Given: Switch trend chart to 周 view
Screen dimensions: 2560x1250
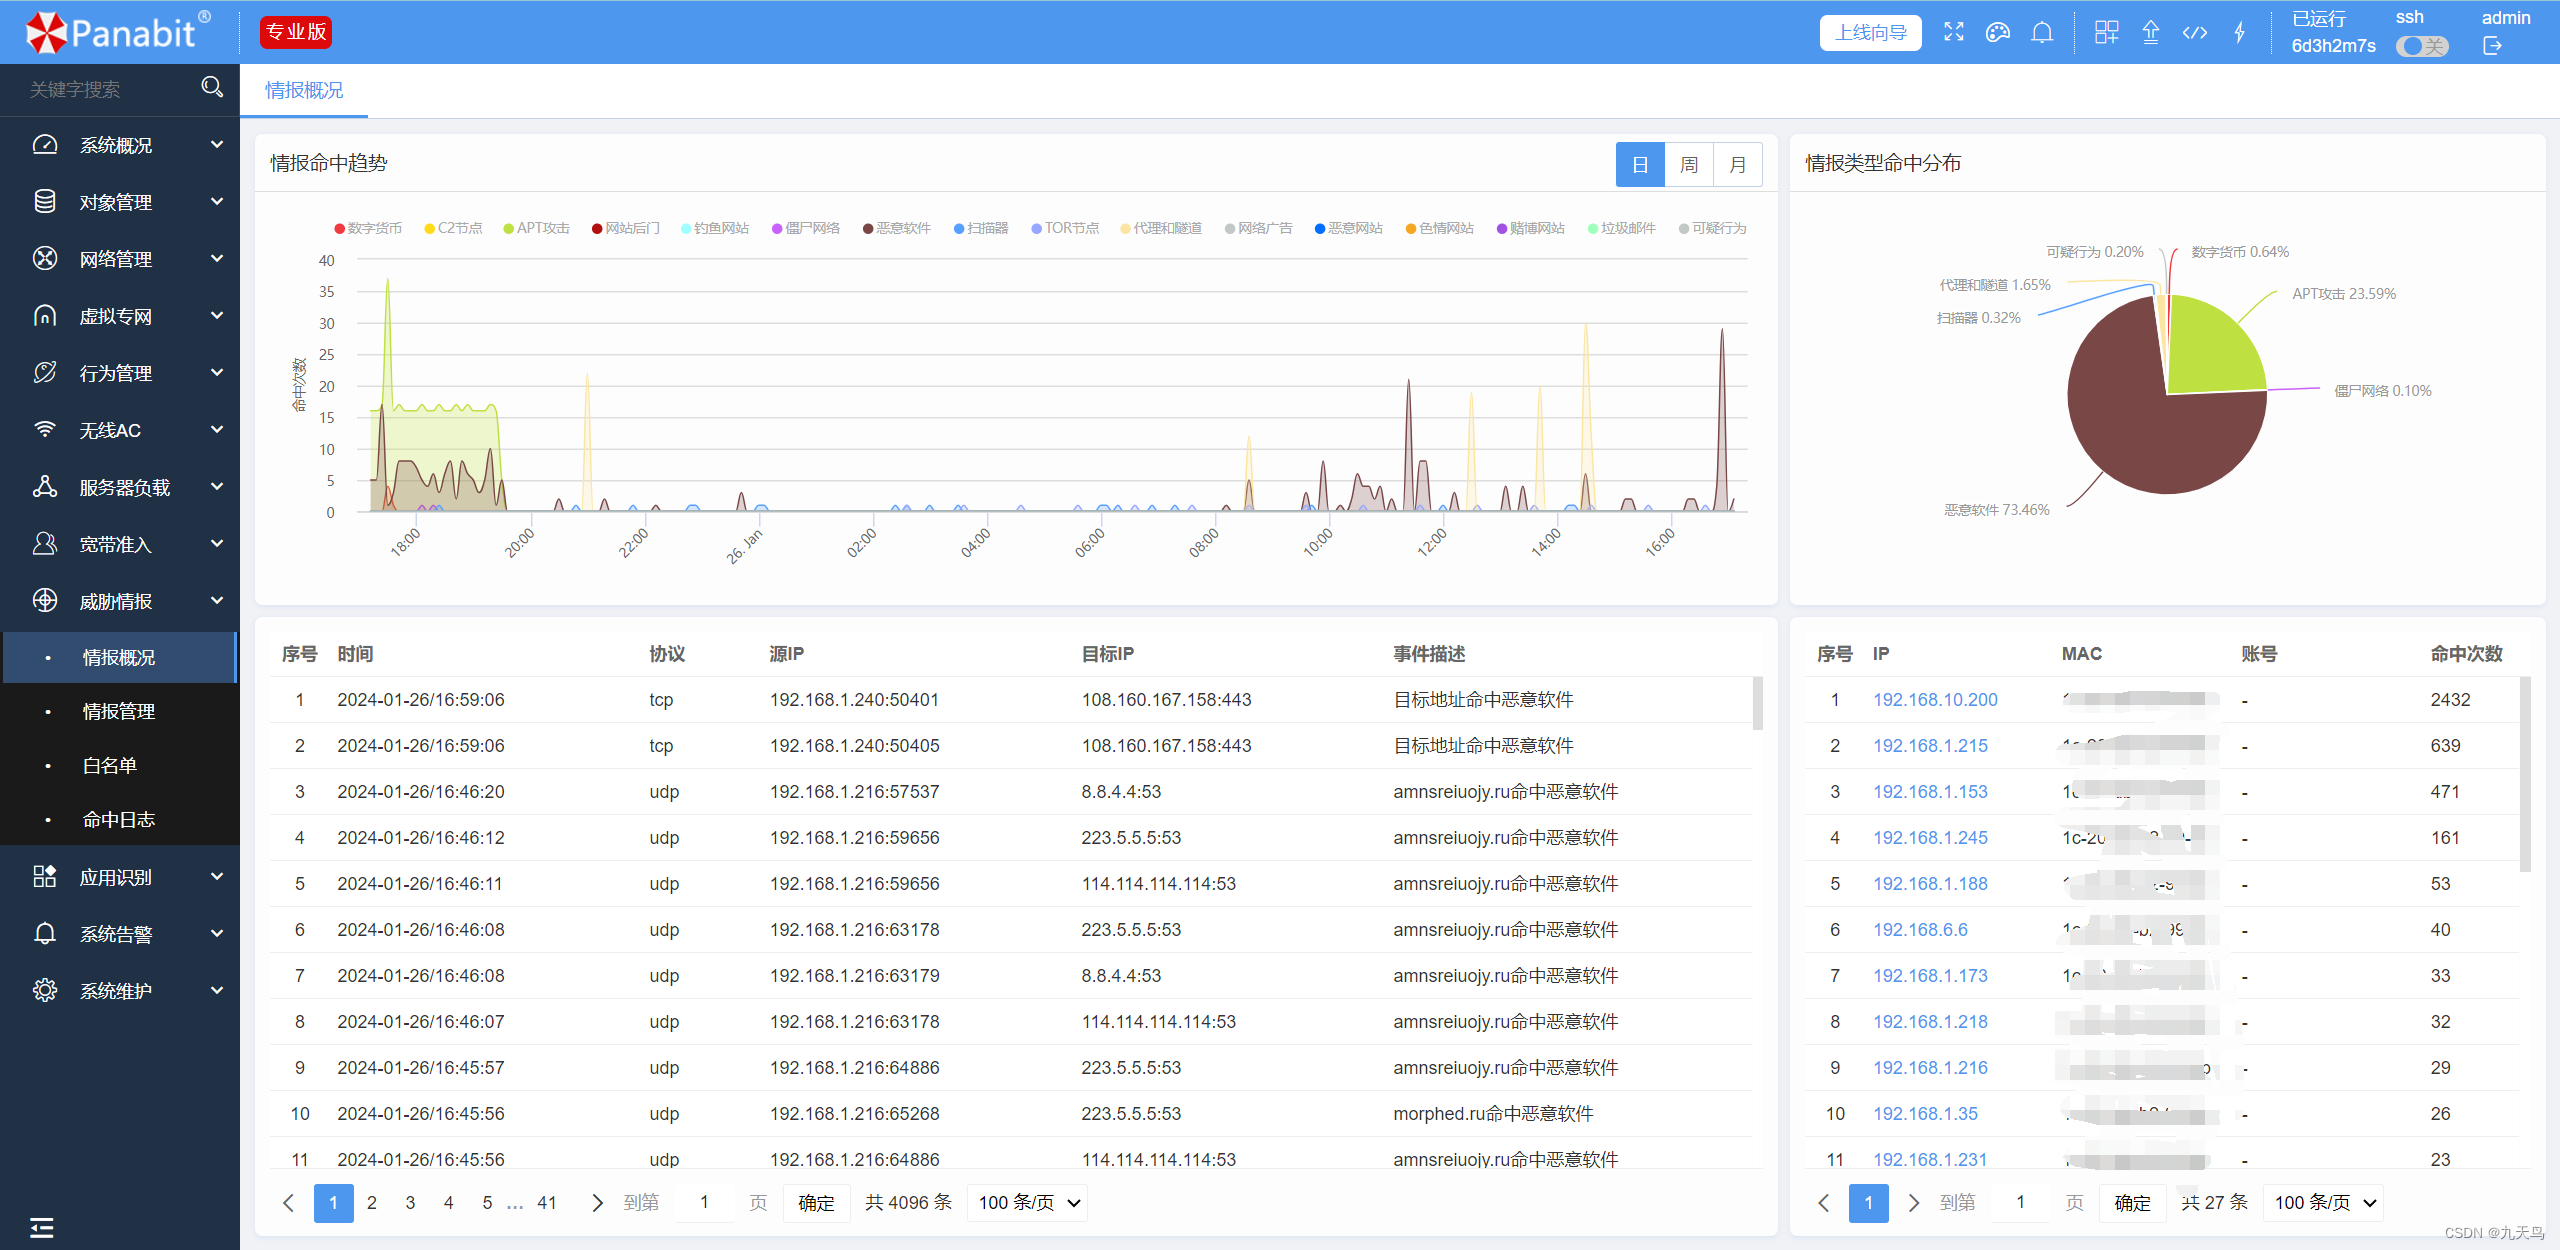Looking at the screenshot, I should pos(1688,165).
